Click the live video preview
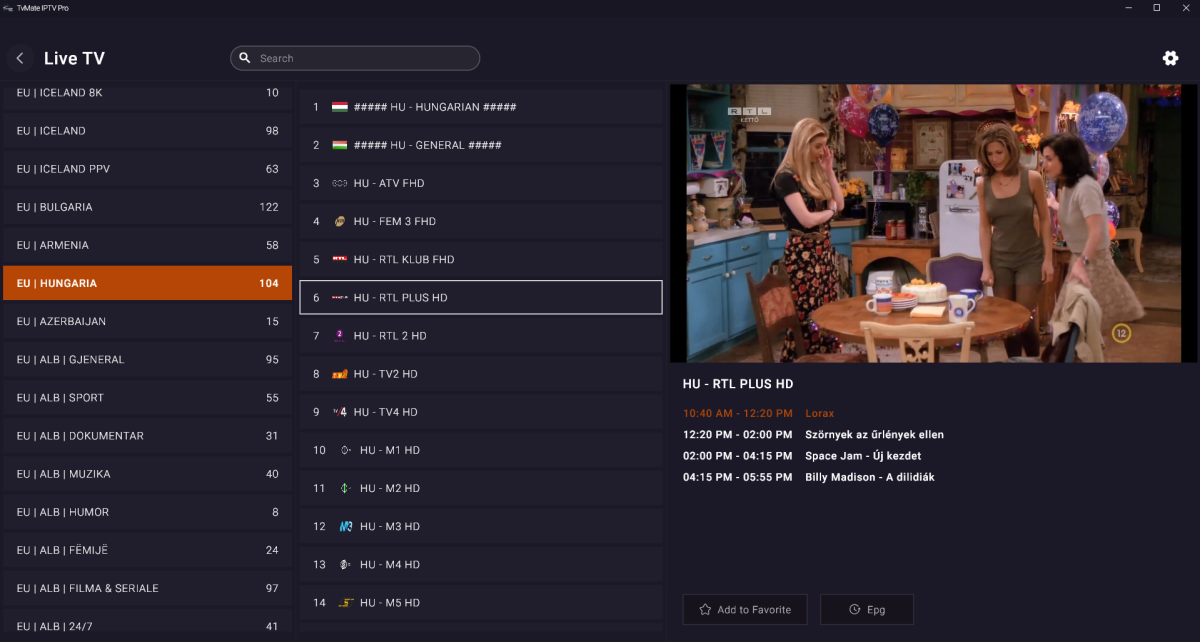This screenshot has width=1200, height=642. (x=932, y=223)
